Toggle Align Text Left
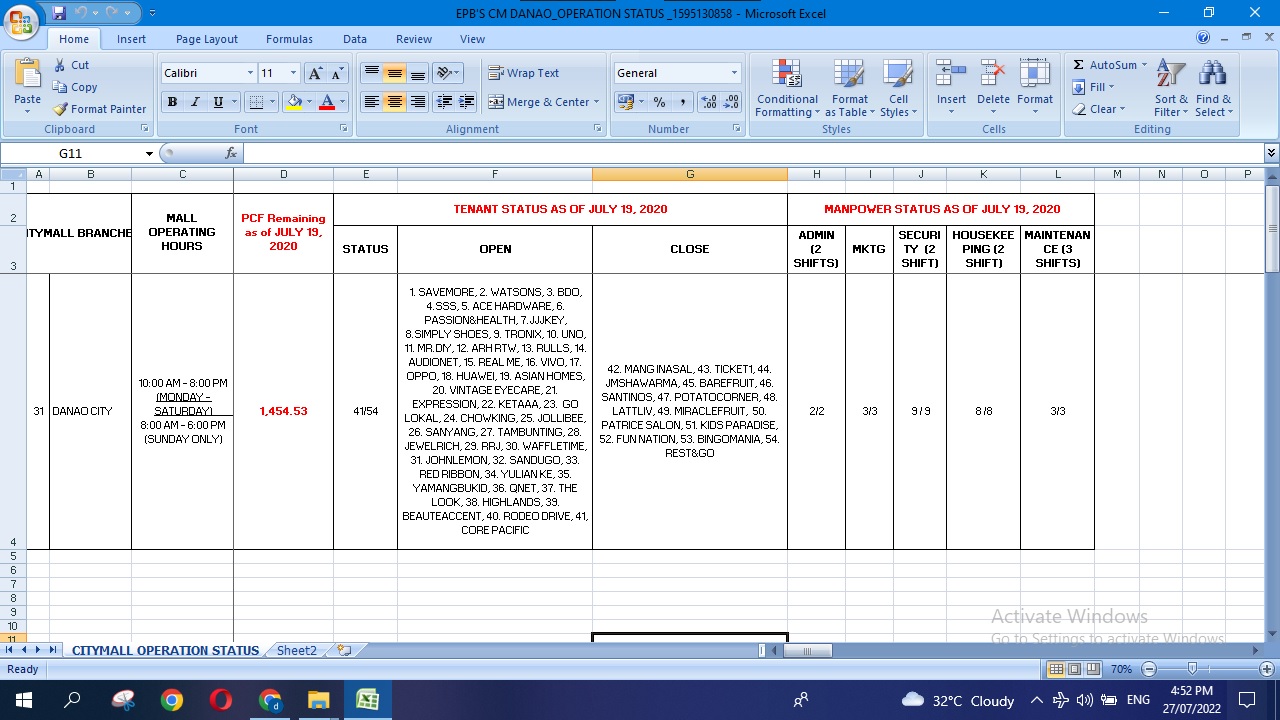This screenshot has height=720, width=1280. click(371, 102)
